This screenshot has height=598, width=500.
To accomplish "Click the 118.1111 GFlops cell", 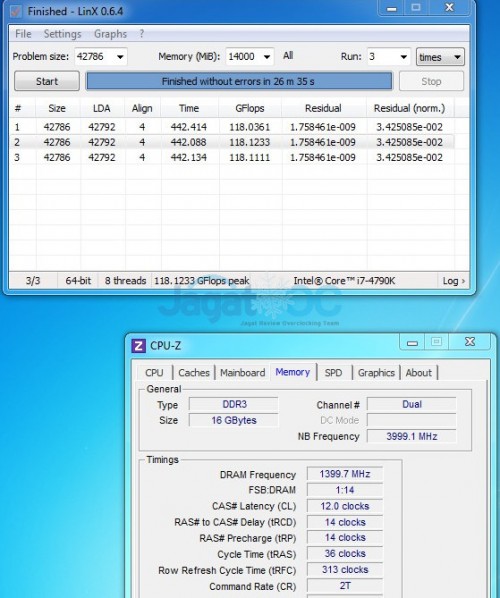I will pyautogui.click(x=249, y=158).
